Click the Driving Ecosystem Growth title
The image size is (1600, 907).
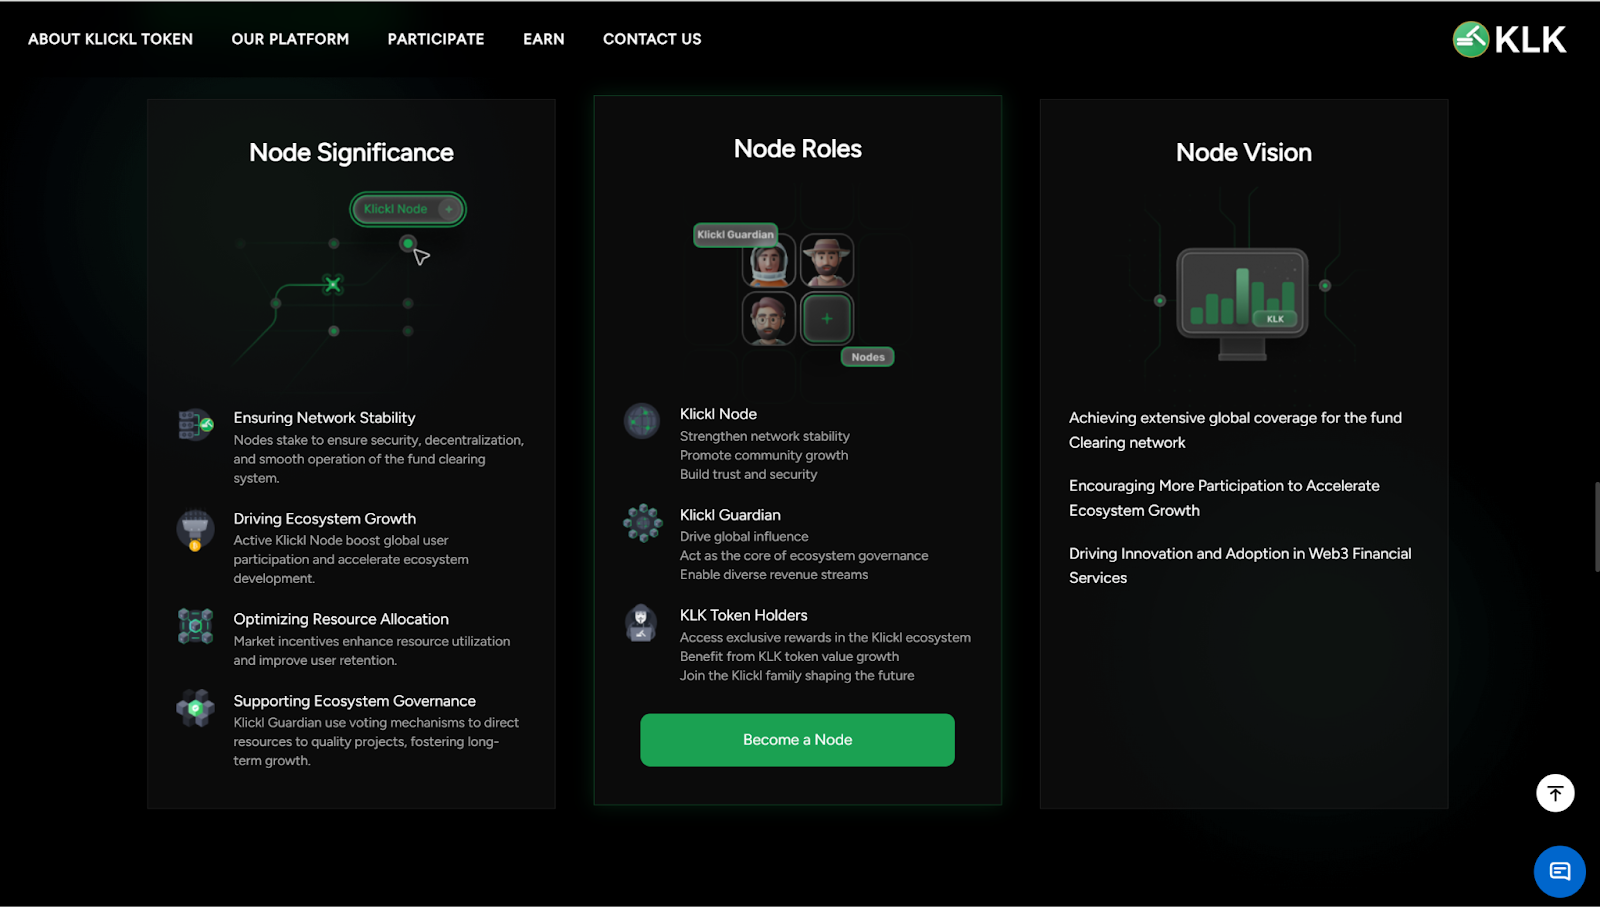pyautogui.click(x=325, y=519)
